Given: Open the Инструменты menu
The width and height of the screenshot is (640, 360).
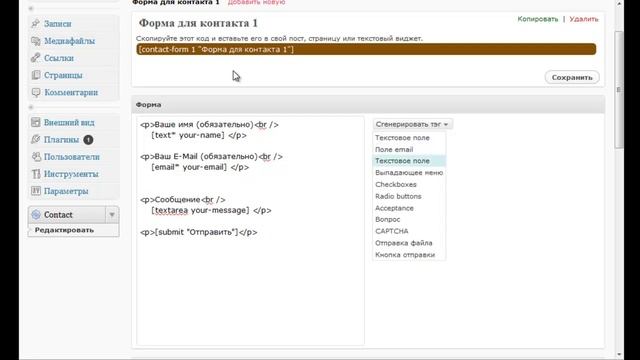Looking at the screenshot, I should click(71, 174).
